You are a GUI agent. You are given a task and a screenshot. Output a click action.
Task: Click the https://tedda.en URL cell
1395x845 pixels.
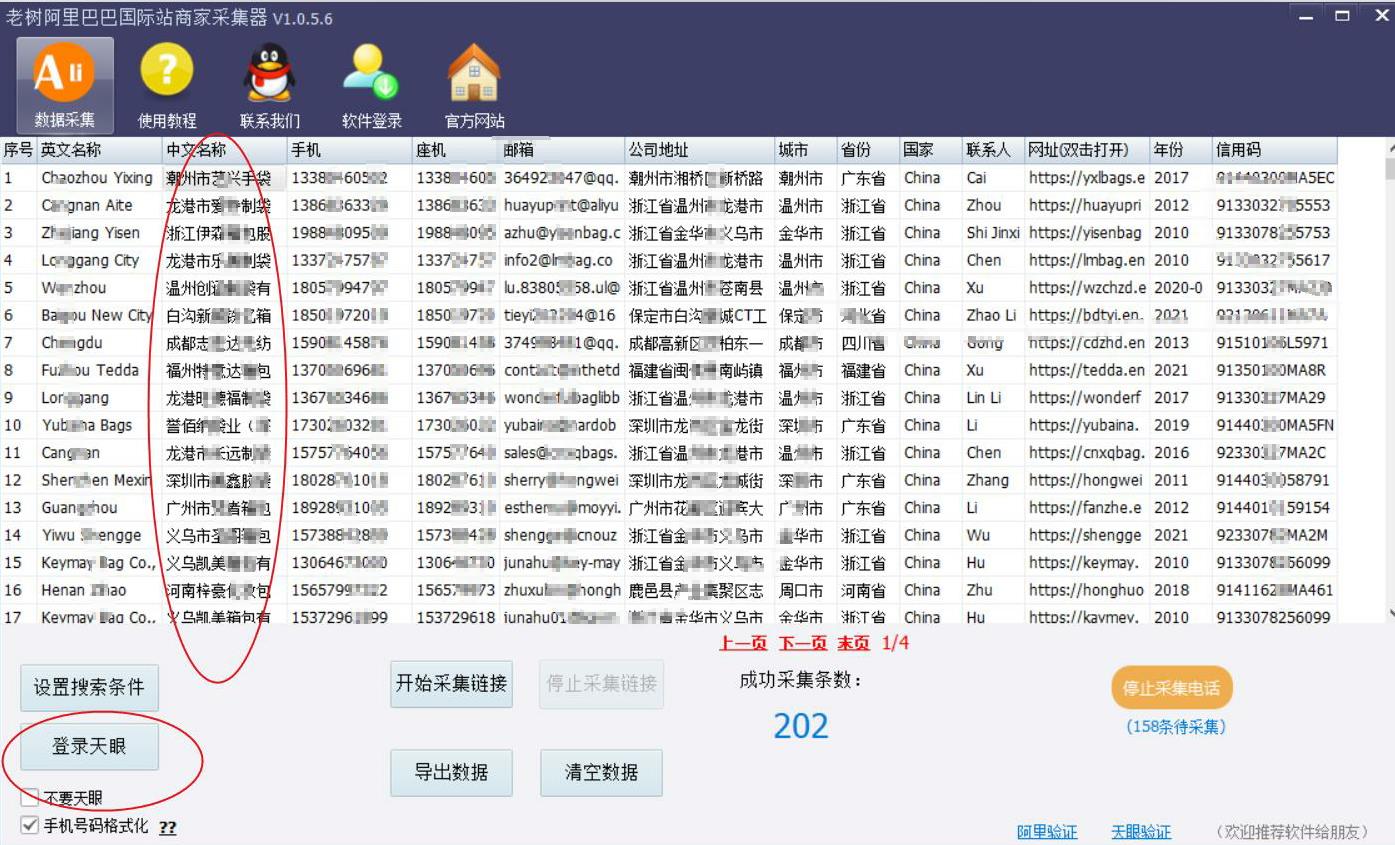(x=1087, y=370)
